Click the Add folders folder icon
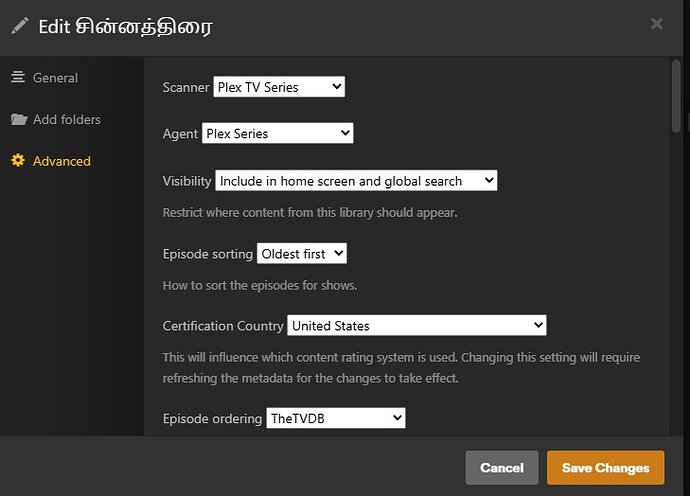The width and height of the screenshot is (690, 496). click(19, 119)
